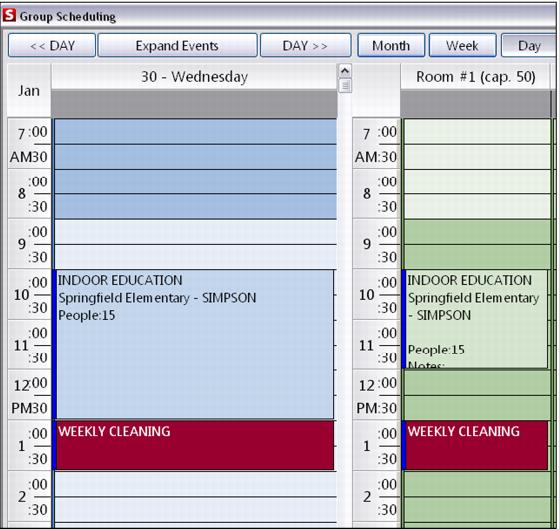Select the 2:00 slot in Room #1

point(477,484)
